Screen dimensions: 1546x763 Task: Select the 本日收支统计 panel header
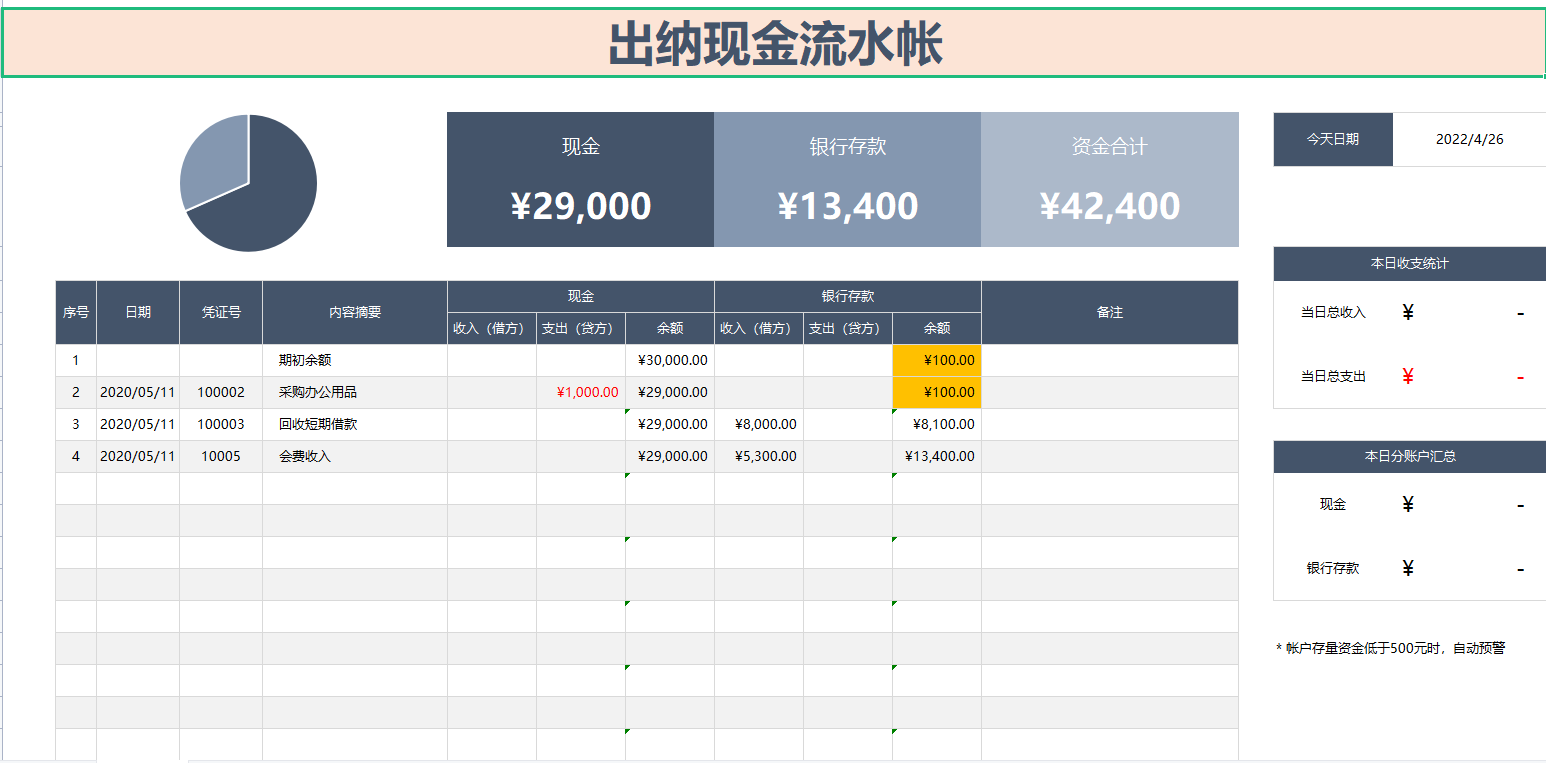(1408, 264)
